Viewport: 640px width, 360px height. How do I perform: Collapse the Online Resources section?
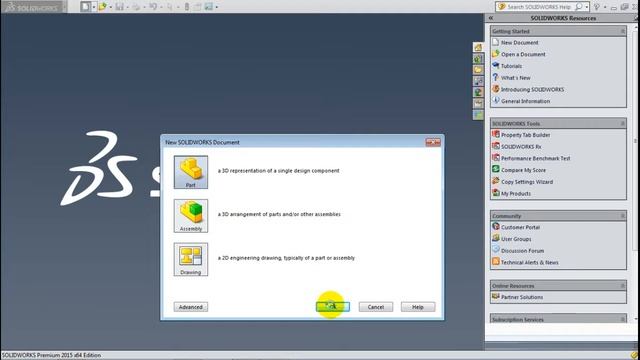coord(622,286)
